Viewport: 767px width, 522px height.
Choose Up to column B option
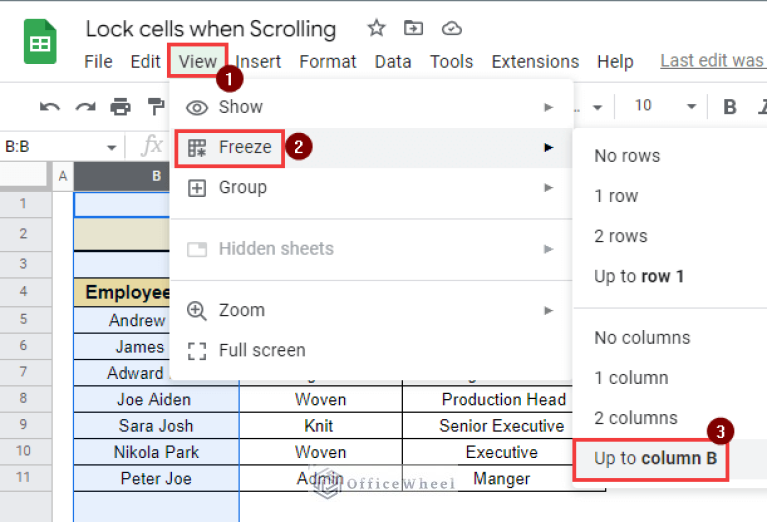(x=655, y=459)
